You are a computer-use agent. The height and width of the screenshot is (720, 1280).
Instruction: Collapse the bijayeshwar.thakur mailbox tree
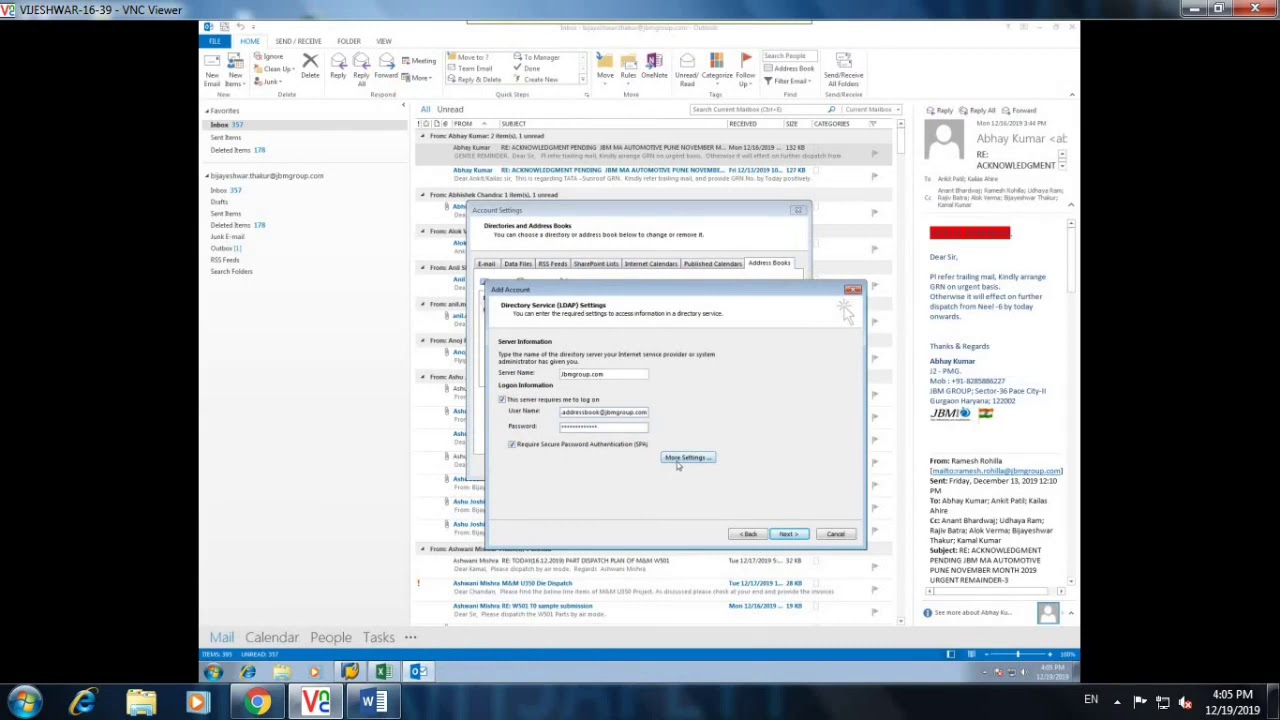click(207, 176)
